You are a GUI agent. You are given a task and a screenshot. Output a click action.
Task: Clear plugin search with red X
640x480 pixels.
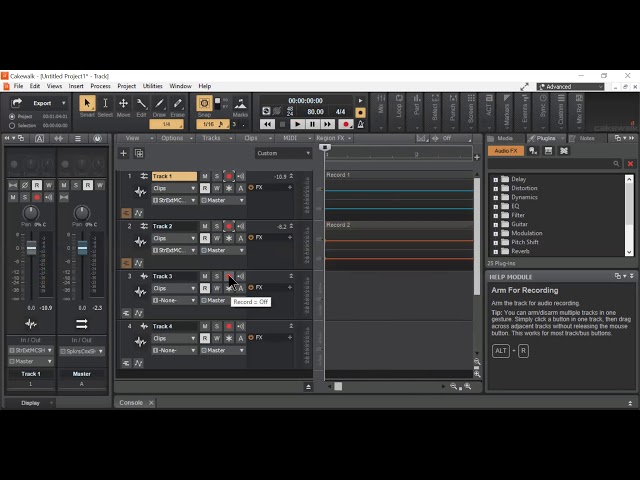click(630, 164)
